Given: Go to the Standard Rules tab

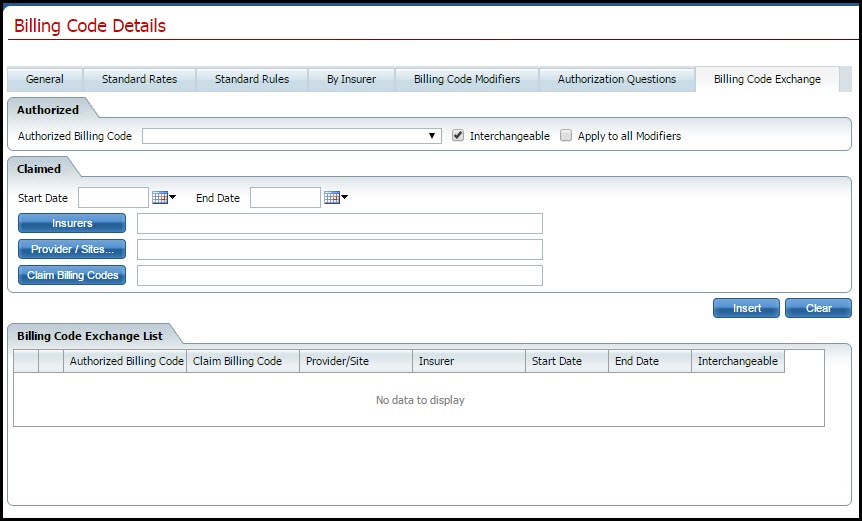Looking at the screenshot, I should pyautogui.click(x=252, y=79).
